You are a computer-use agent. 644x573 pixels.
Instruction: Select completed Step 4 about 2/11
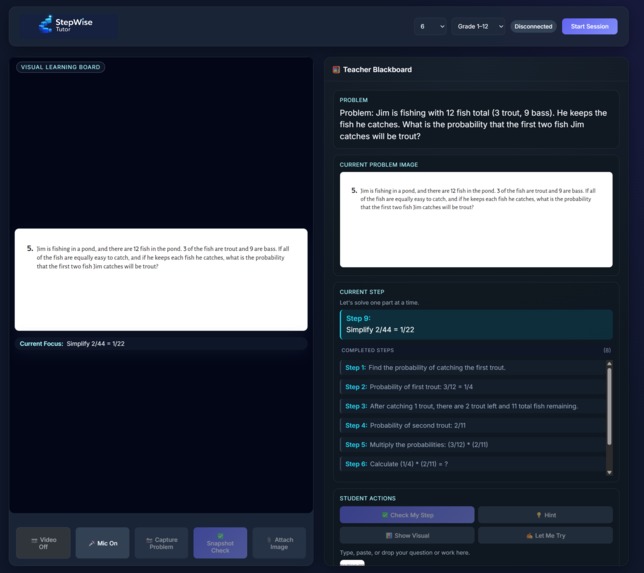tap(472, 426)
